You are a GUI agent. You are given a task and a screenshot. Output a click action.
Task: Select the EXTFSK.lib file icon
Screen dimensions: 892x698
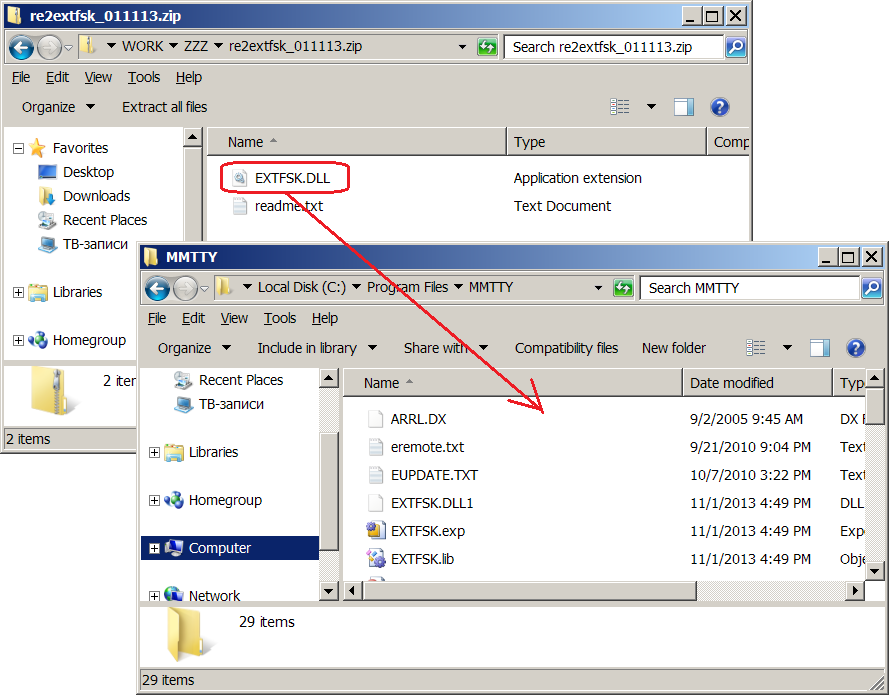[375, 559]
